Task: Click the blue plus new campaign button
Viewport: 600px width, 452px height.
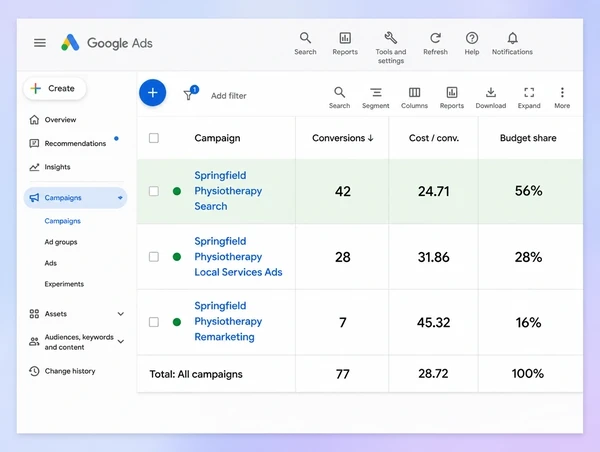Action: tap(153, 93)
